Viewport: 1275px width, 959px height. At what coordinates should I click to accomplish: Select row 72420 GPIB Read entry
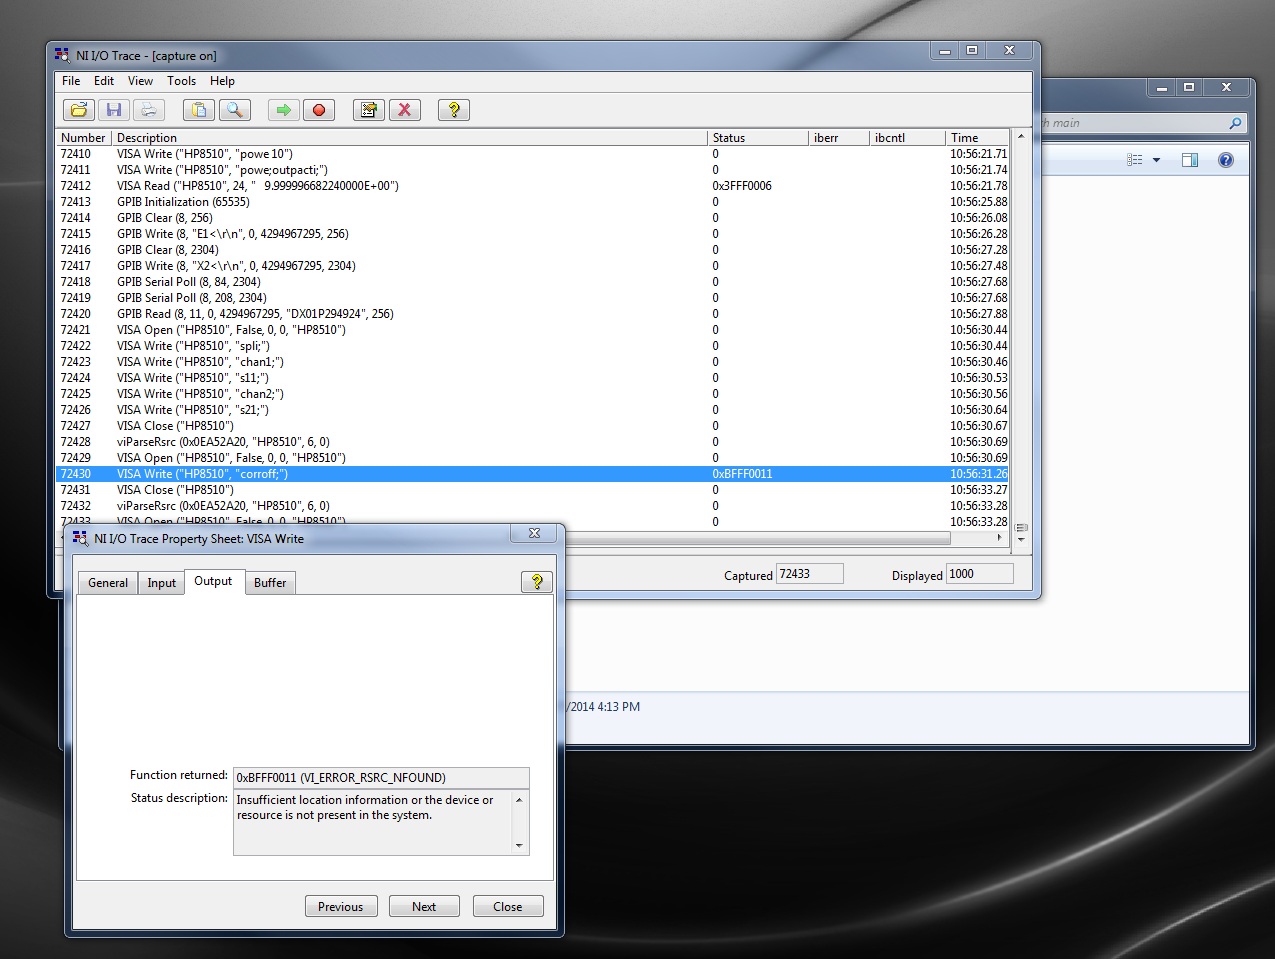point(532,314)
